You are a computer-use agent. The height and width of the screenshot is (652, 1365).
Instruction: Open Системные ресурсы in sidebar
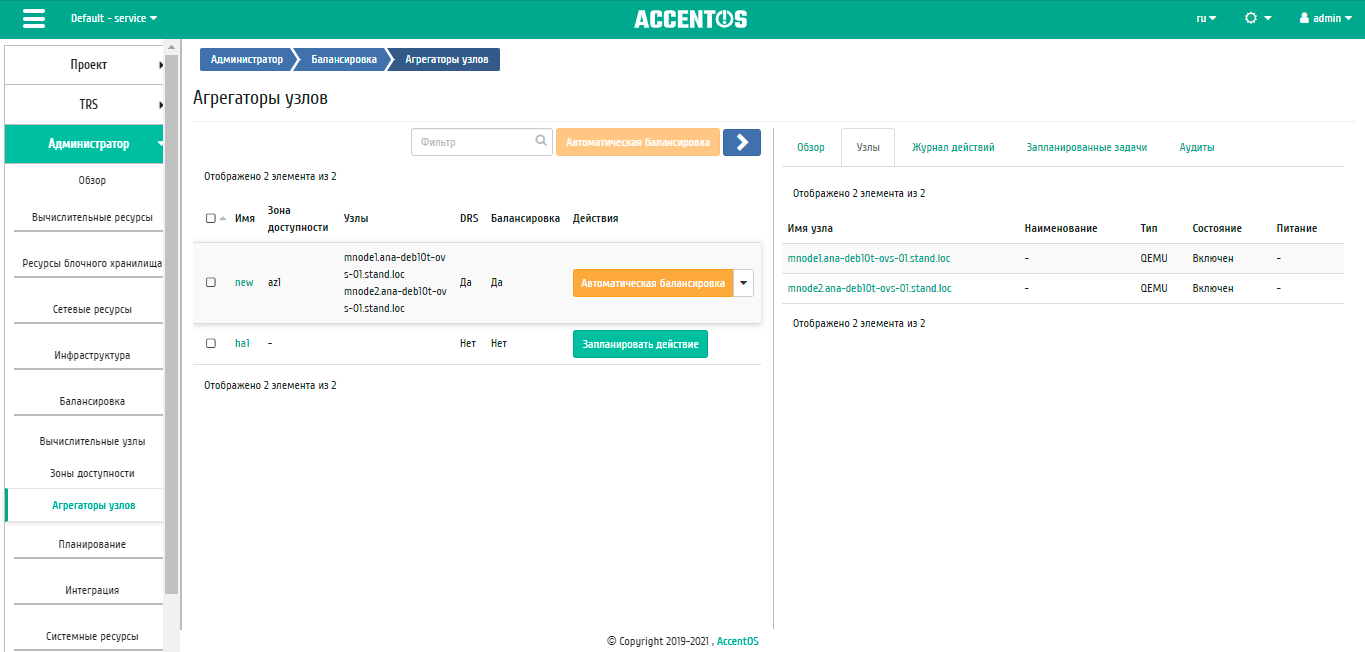[x=92, y=636]
